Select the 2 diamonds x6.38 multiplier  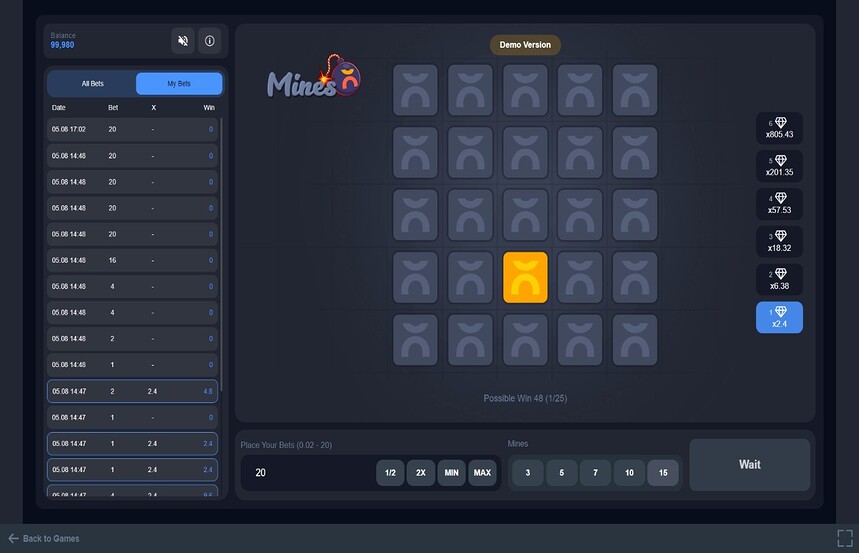click(779, 280)
